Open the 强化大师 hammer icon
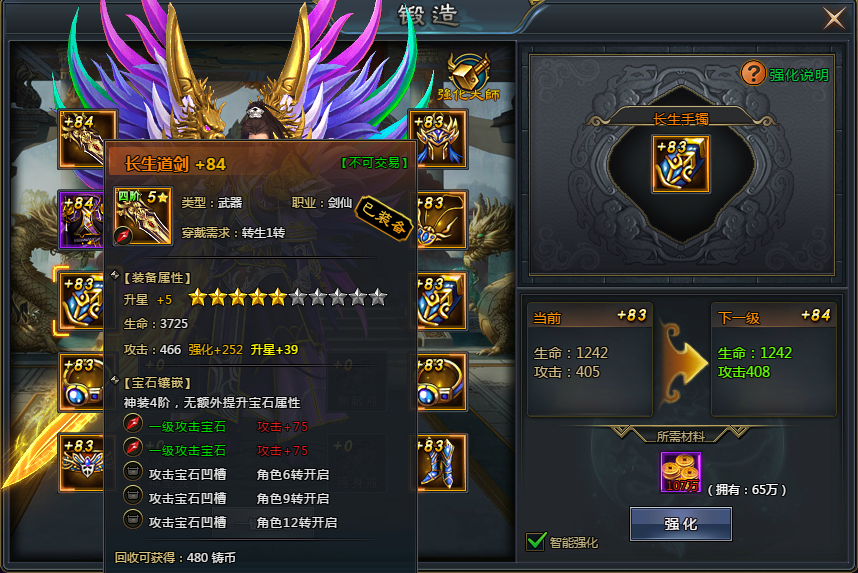Viewport: 858px width, 573px height. (x=469, y=77)
